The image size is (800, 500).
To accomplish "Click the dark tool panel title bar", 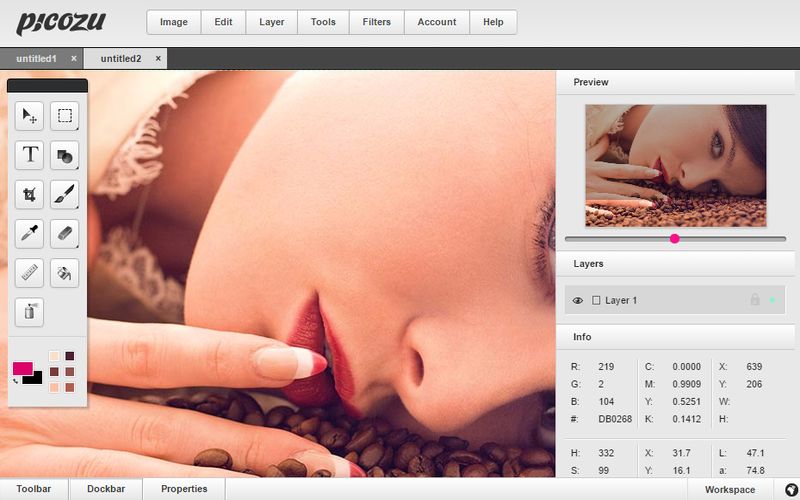I will click(47, 86).
